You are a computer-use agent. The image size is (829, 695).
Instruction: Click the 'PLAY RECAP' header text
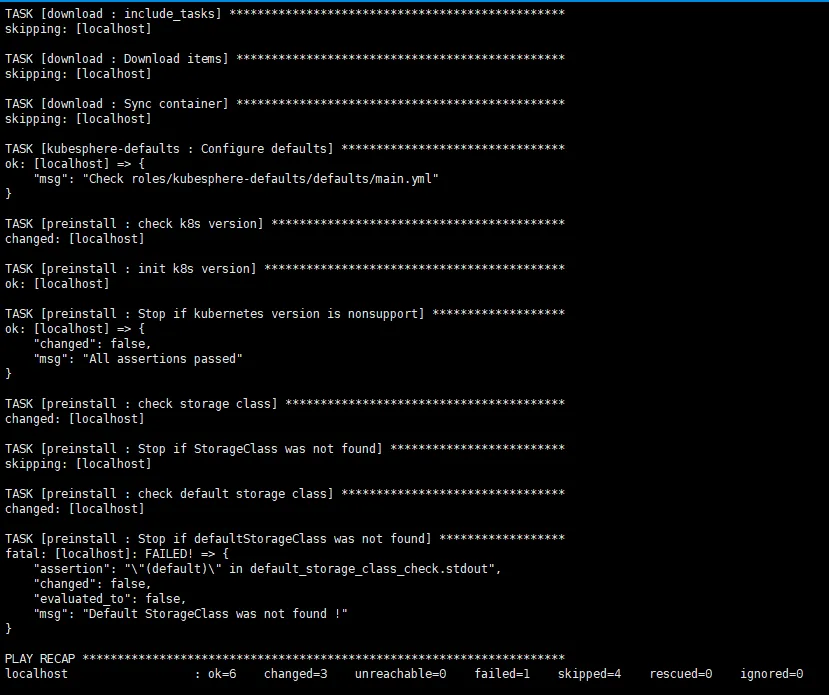41,658
